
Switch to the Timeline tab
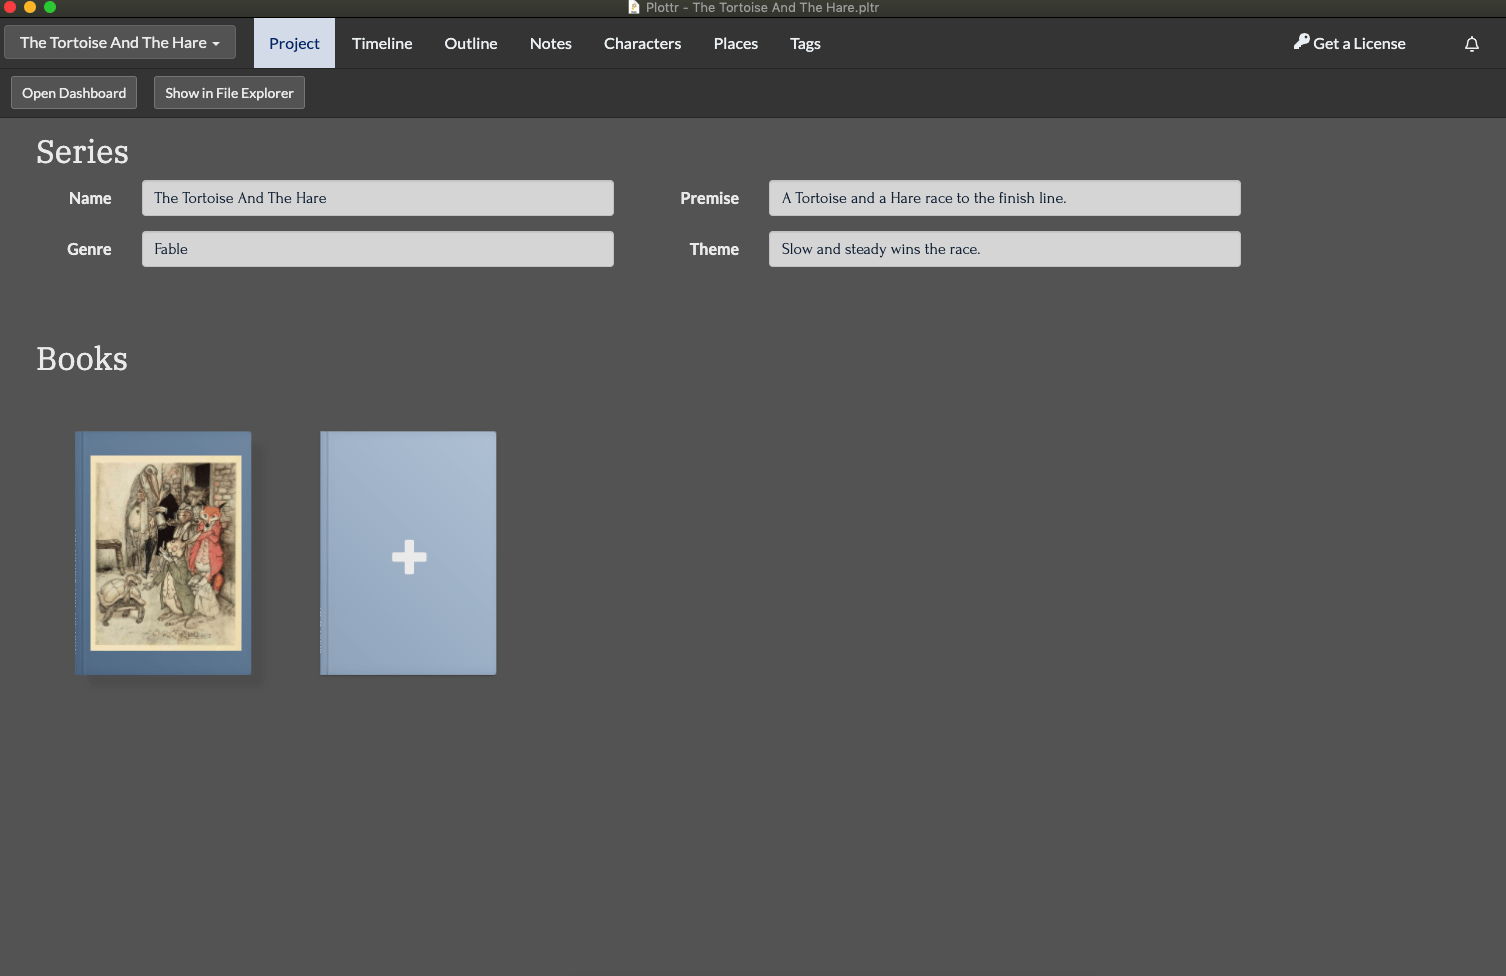[381, 43]
